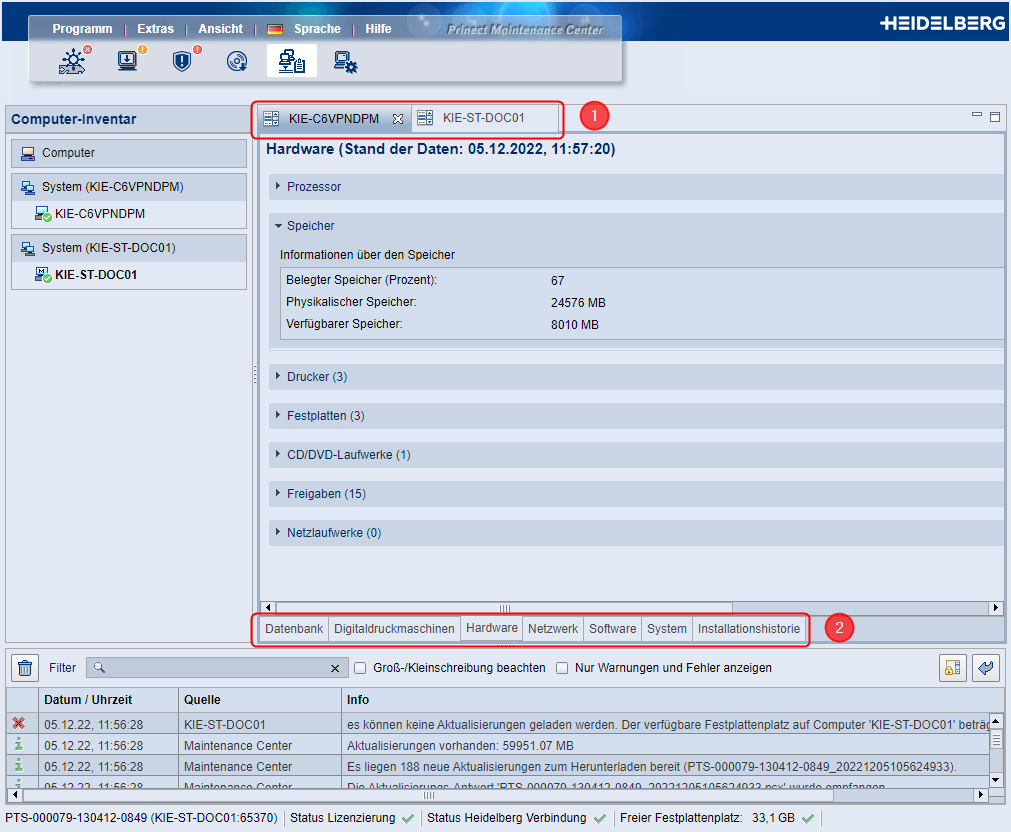Click the red X error icon in log
The width and height of the screenshot is (1011, 832).
(19, 724)
